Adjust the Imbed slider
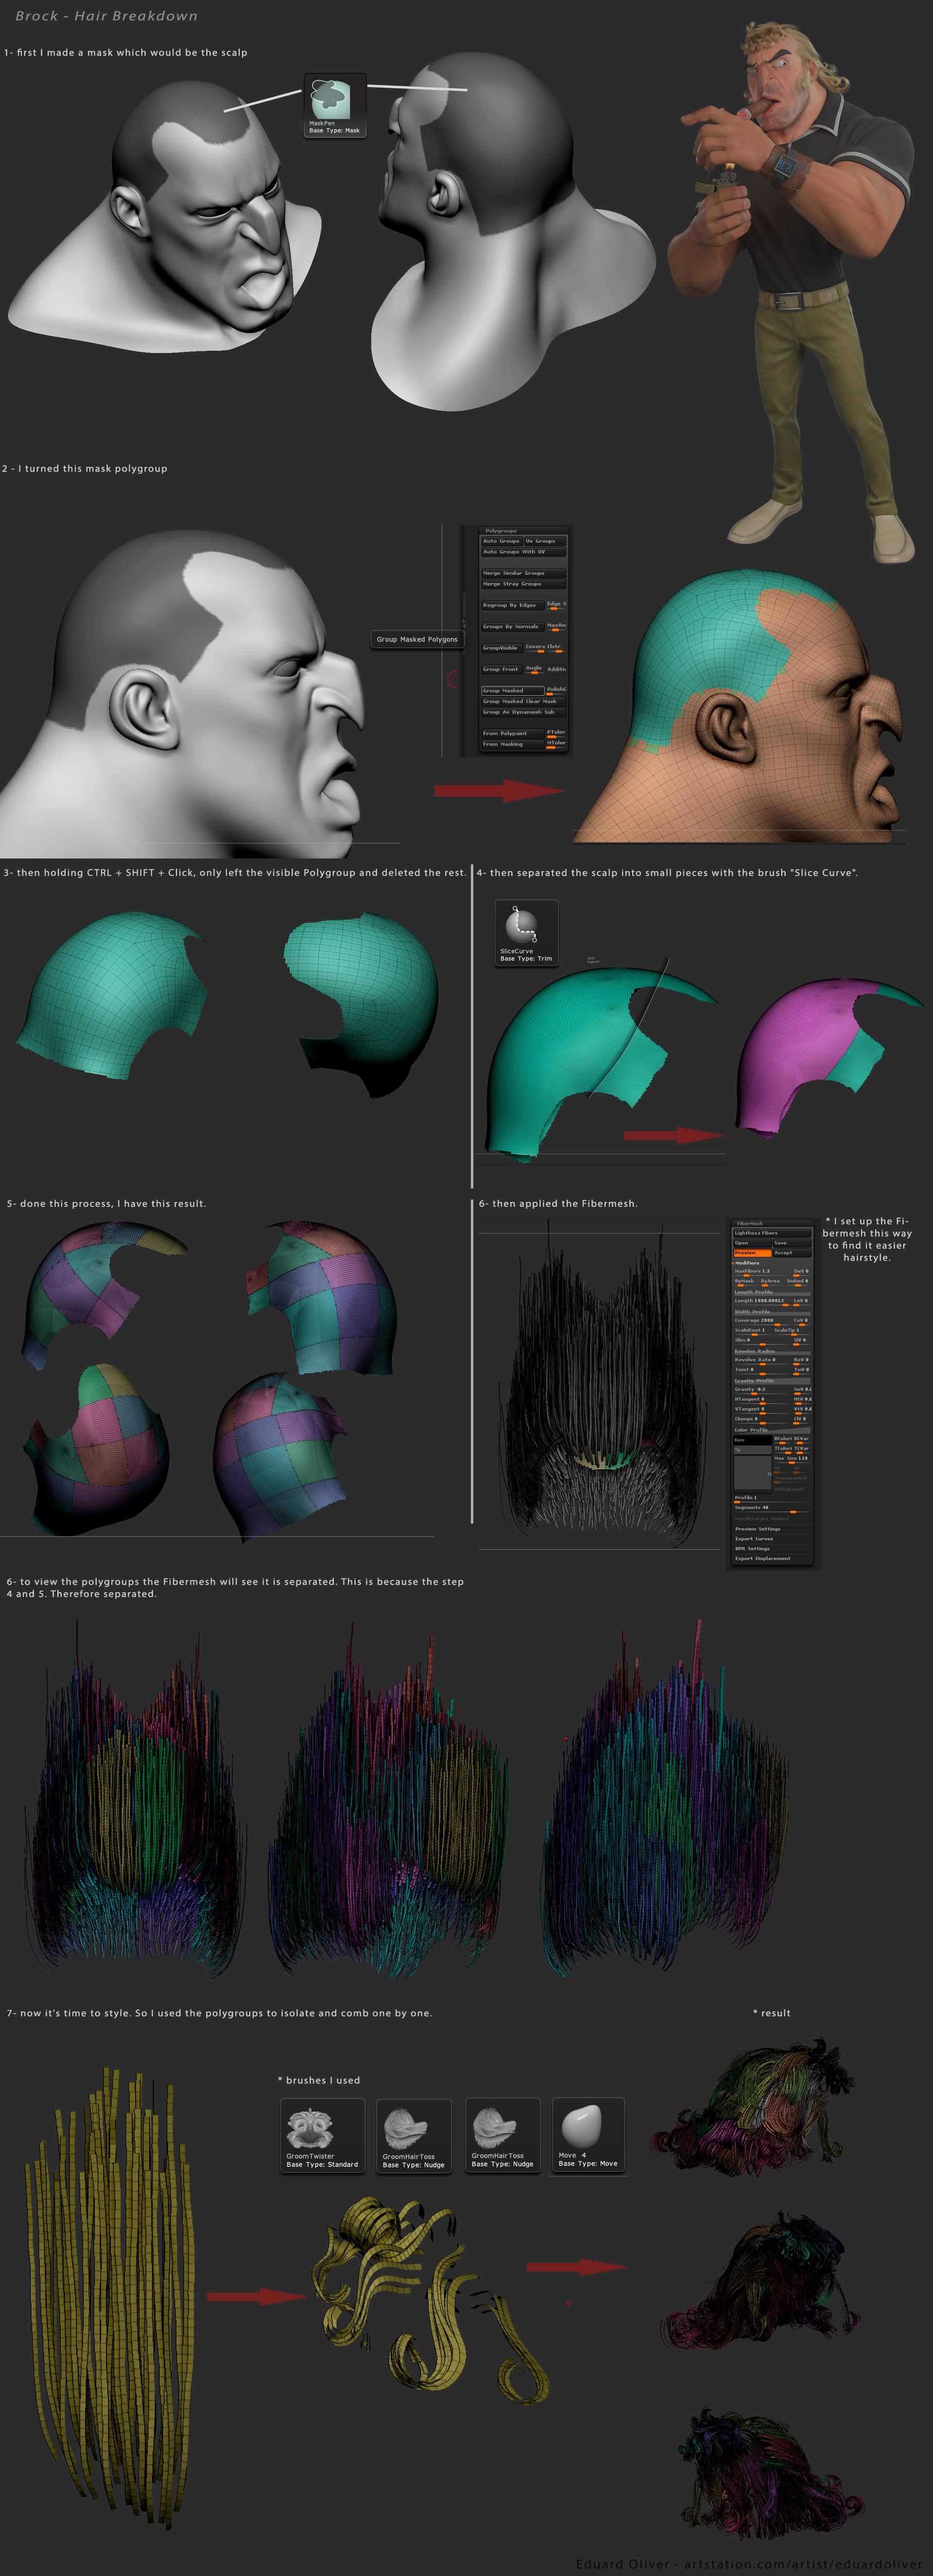 [x=798, y=1283]
